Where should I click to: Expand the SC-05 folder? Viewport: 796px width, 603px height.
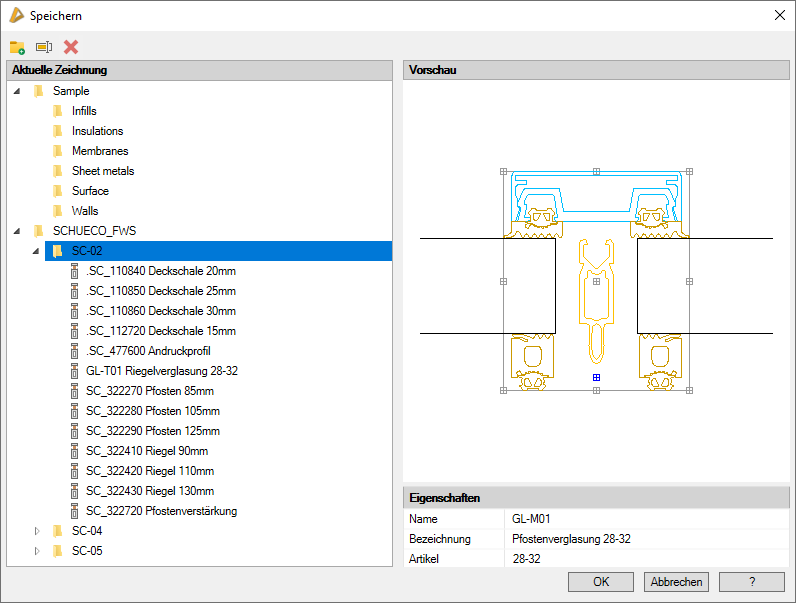[37, 551]
